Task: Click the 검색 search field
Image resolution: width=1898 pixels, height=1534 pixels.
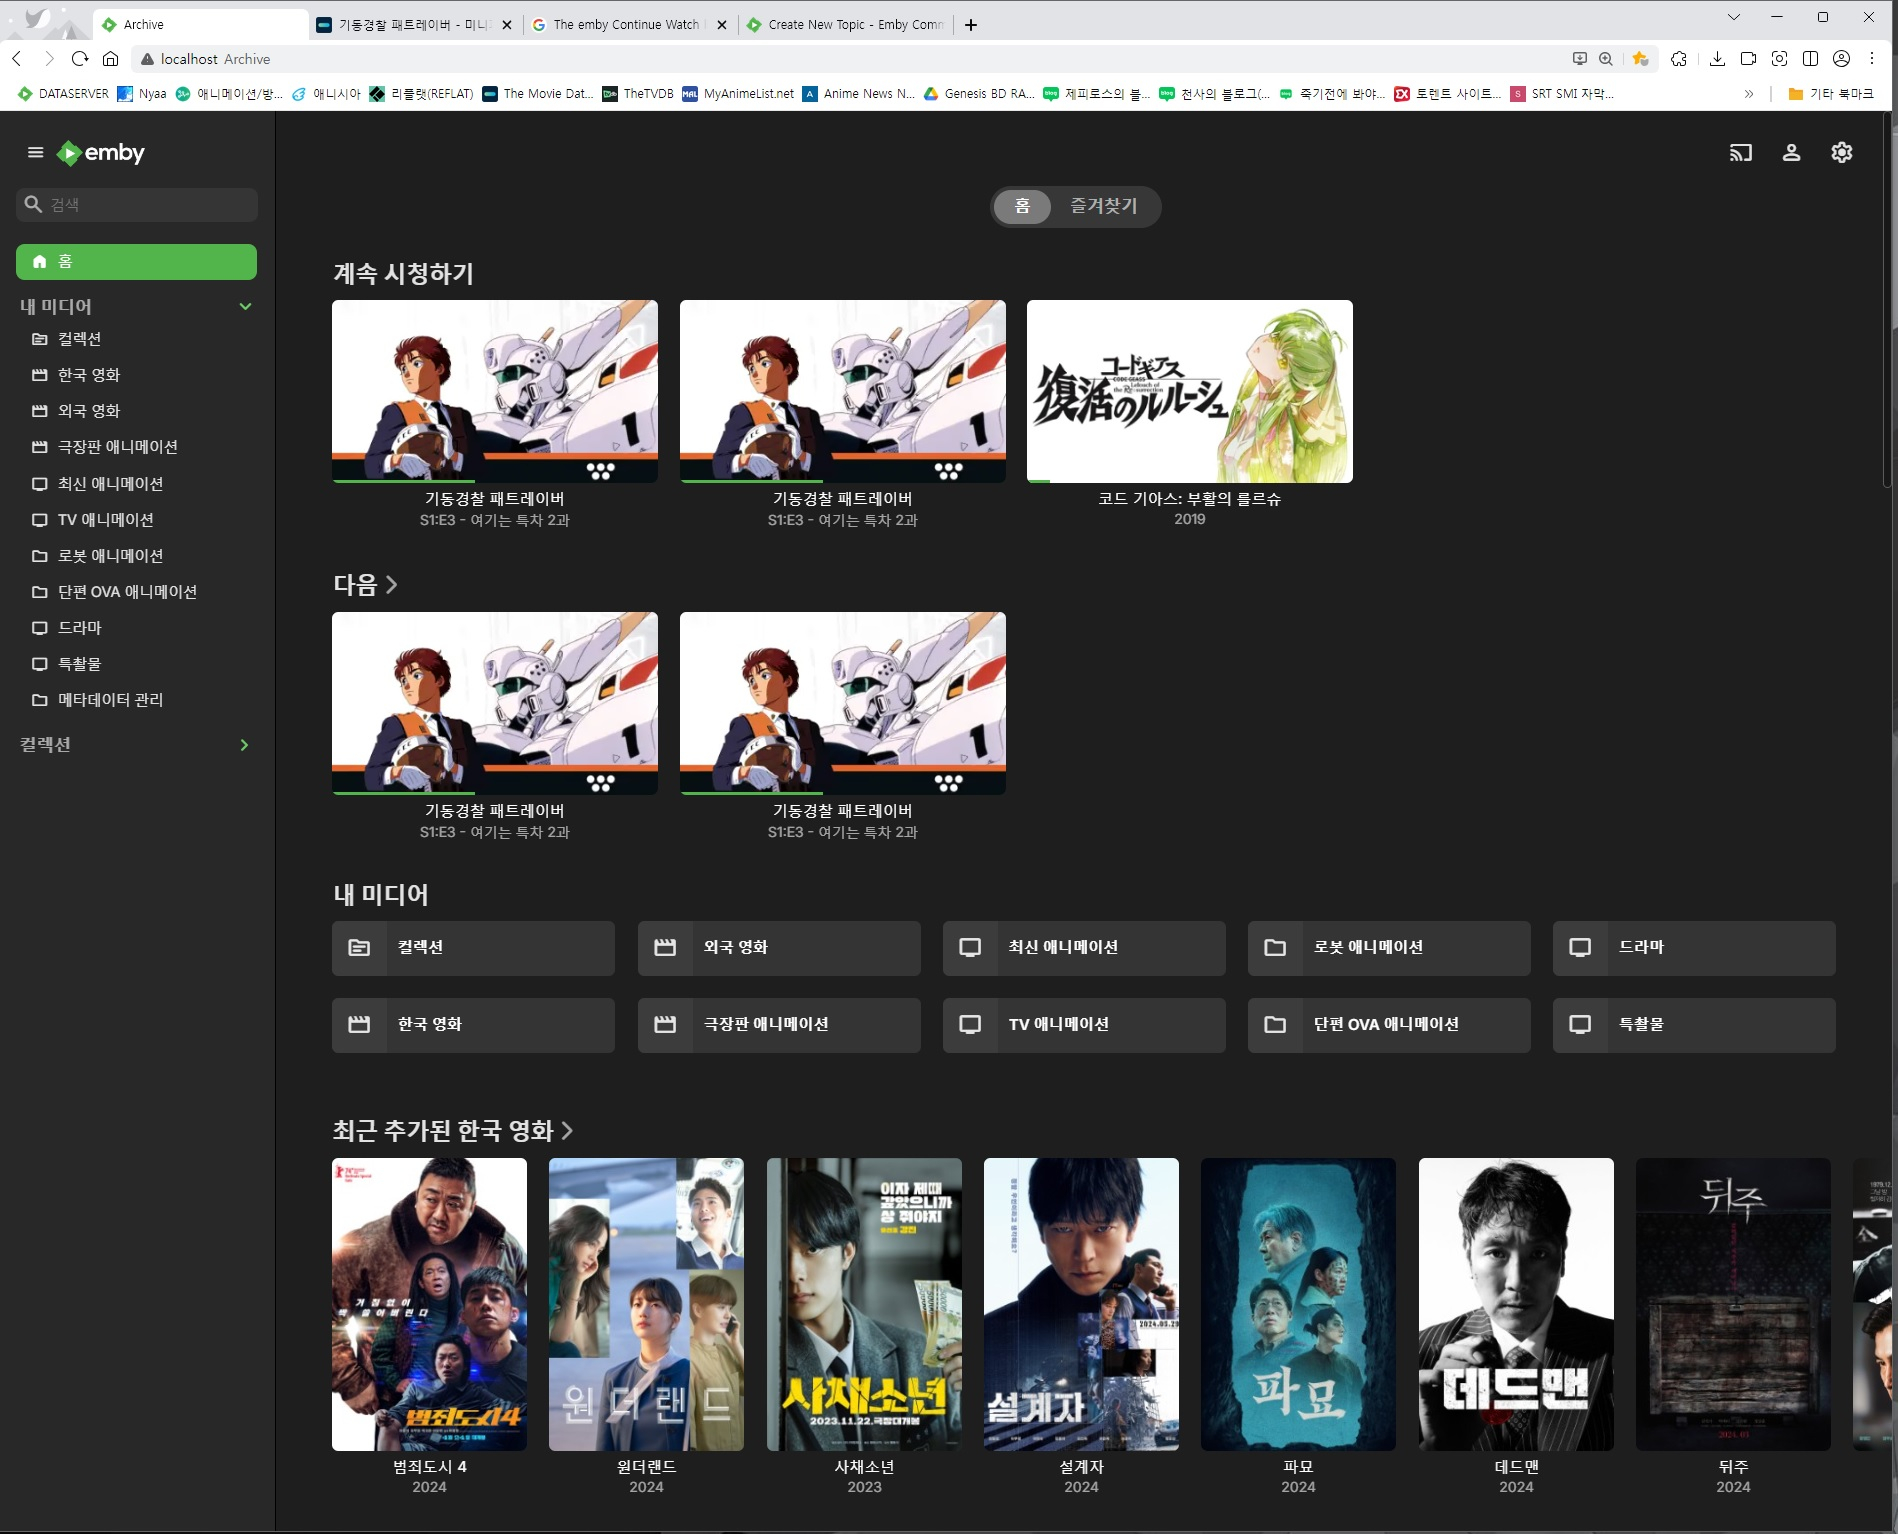Action: (x=137, y=205)
